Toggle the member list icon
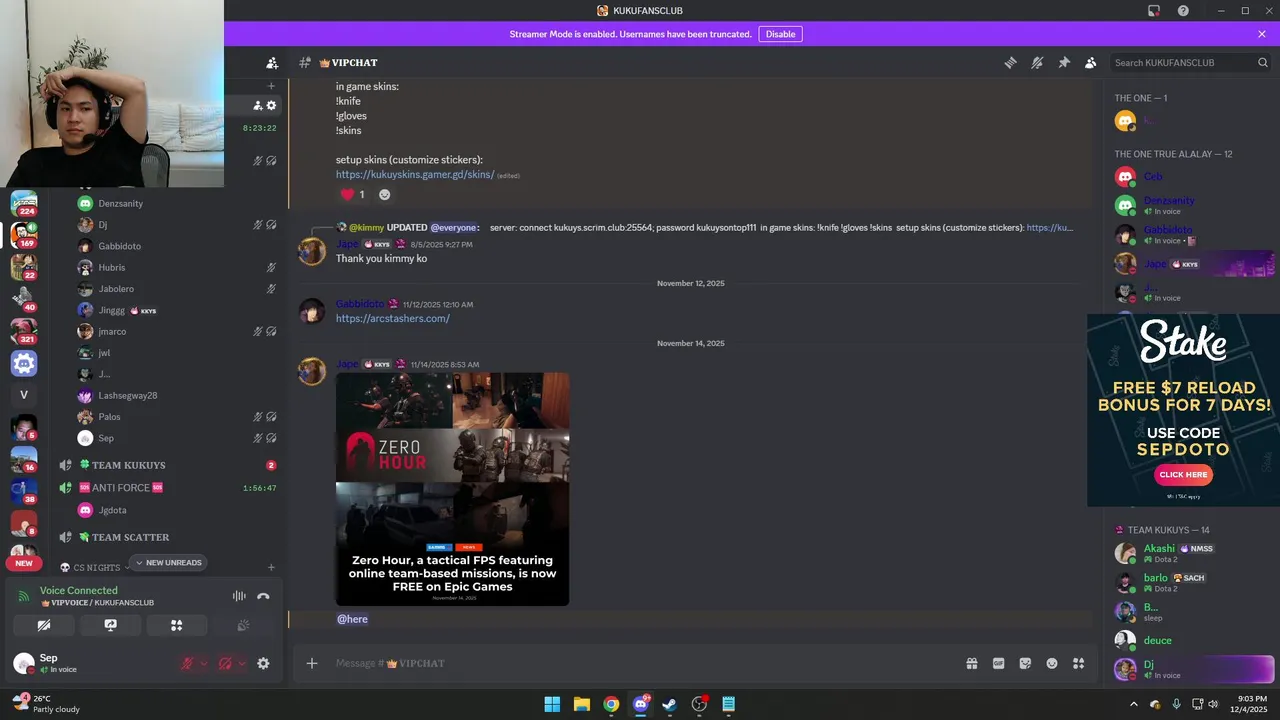This screenshot has width=1280, height=720. point(1091,62)
